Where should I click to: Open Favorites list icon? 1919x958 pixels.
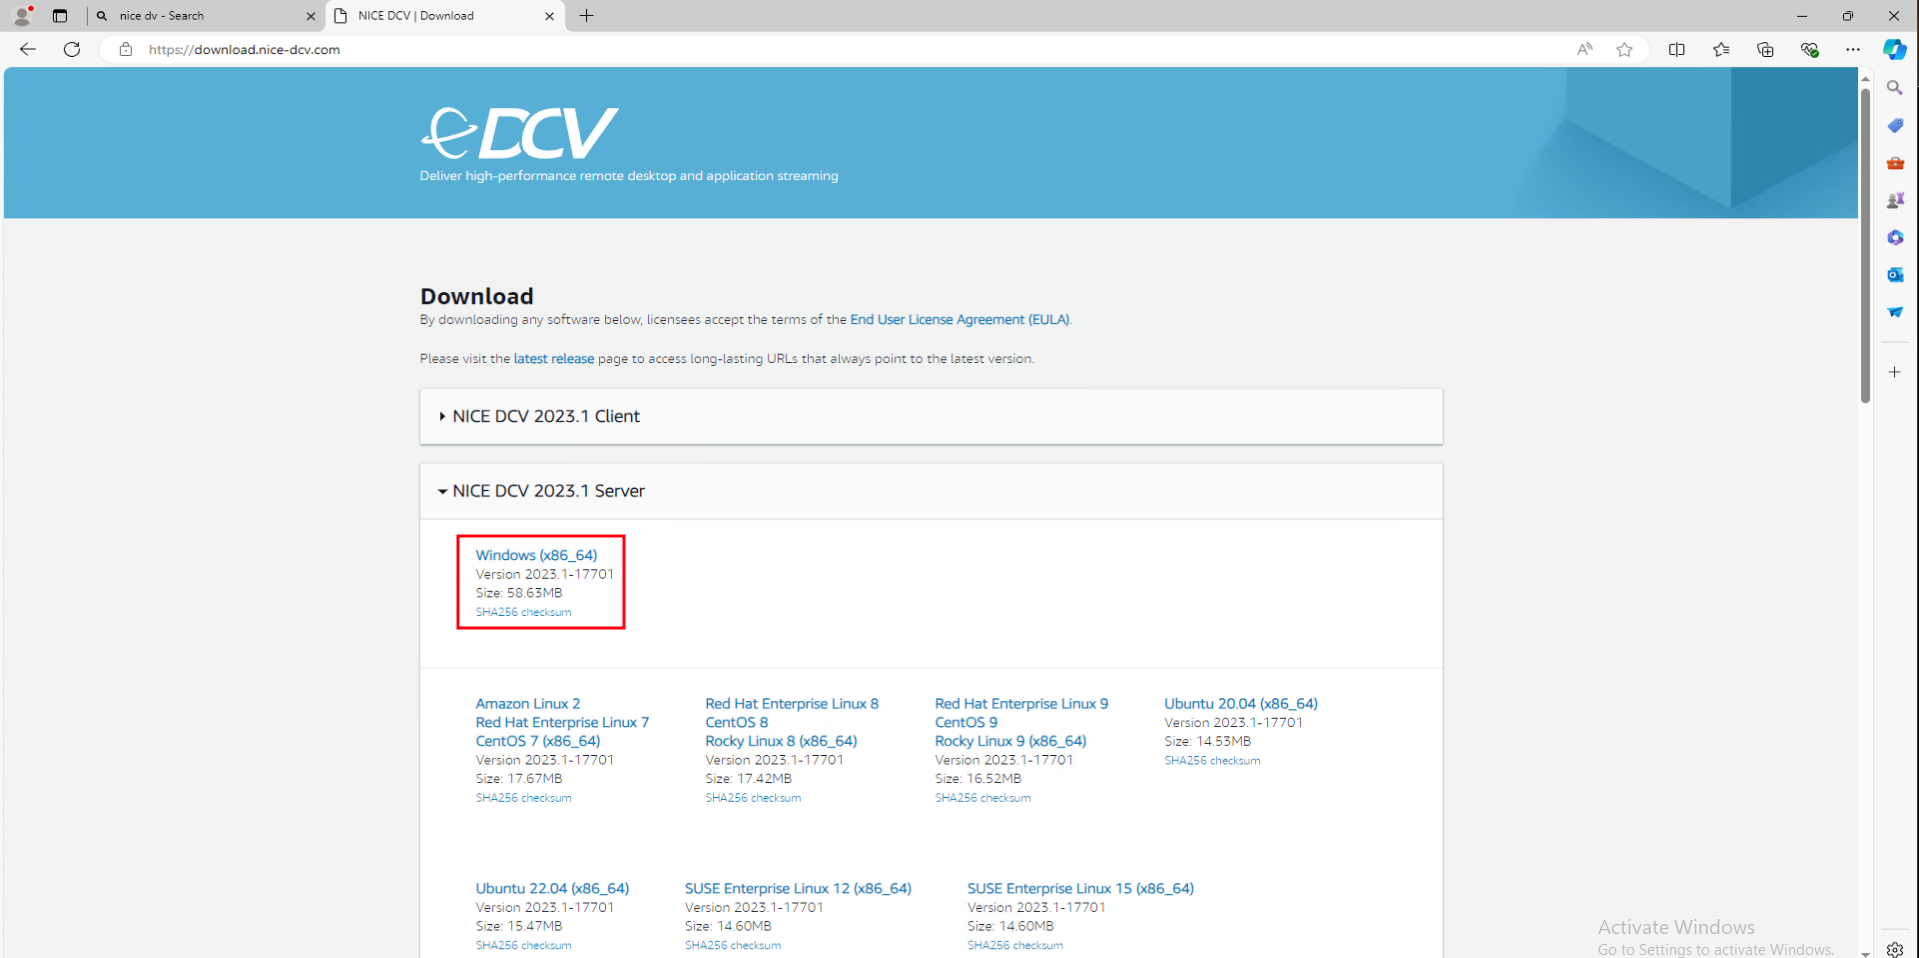pos(1721,49)
